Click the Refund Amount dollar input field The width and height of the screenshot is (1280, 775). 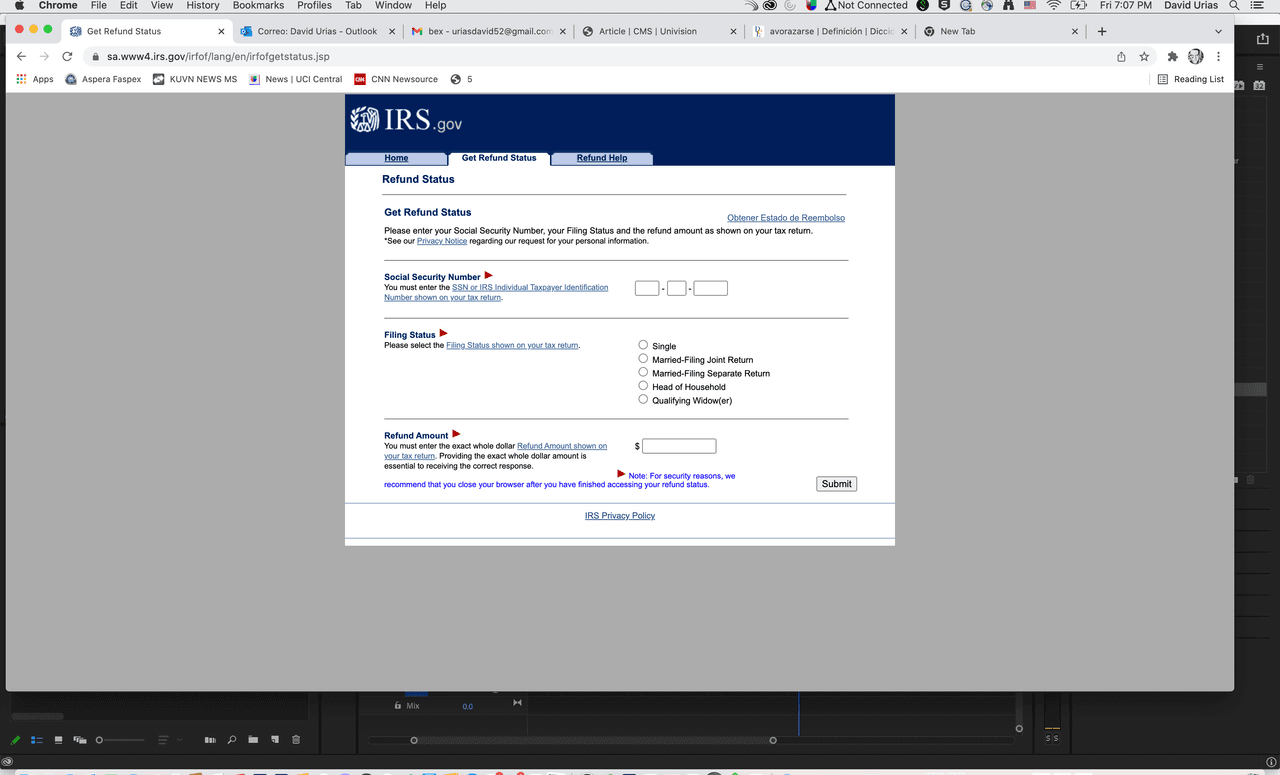tap(679, 446)
